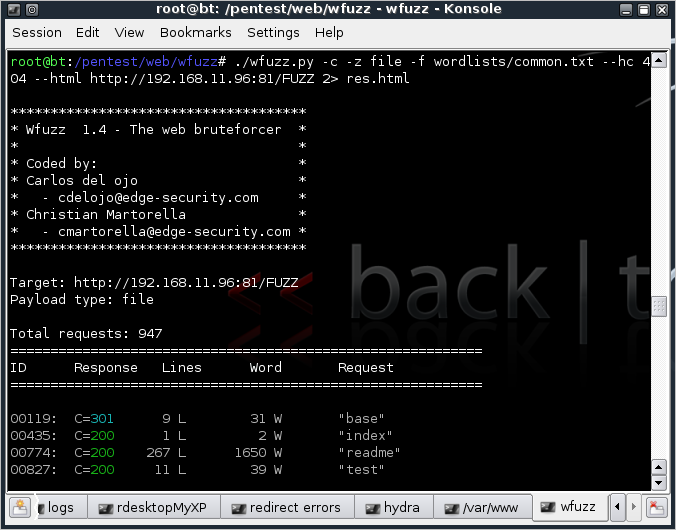The width and height of the screenshot is (676, 530).
Task: Click the "test" result request text
Action: tap(361, 470)
